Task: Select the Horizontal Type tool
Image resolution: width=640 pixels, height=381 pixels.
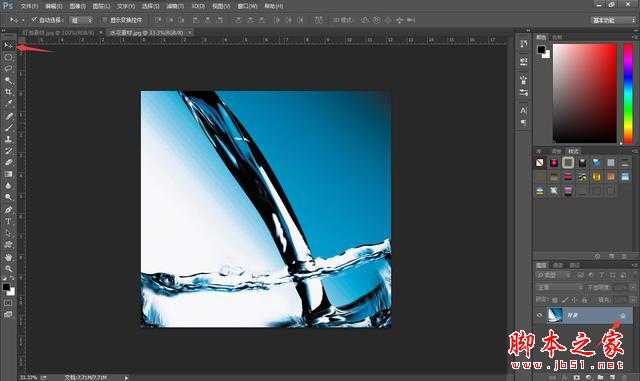Action: pyautogui.click(x=8, y=221)
